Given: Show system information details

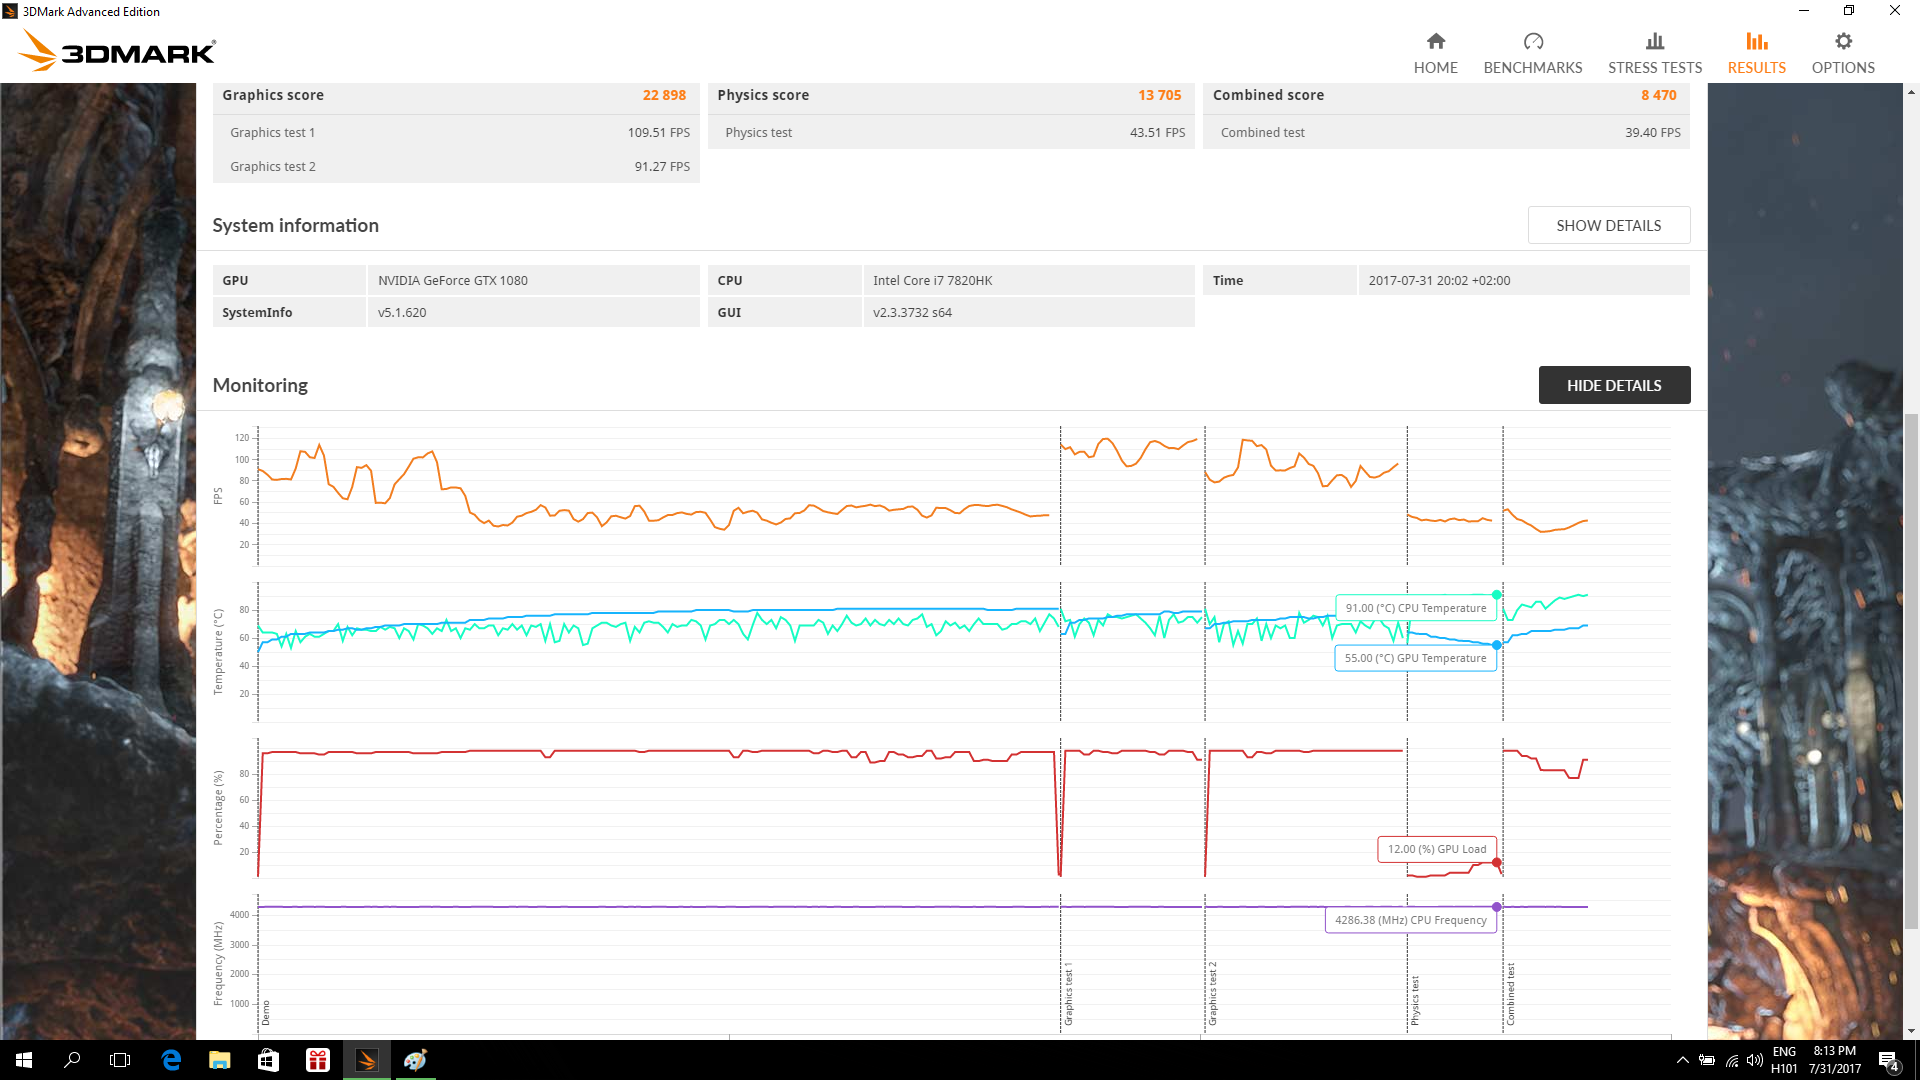Looking at the screenshot, I should (1608, 225).
